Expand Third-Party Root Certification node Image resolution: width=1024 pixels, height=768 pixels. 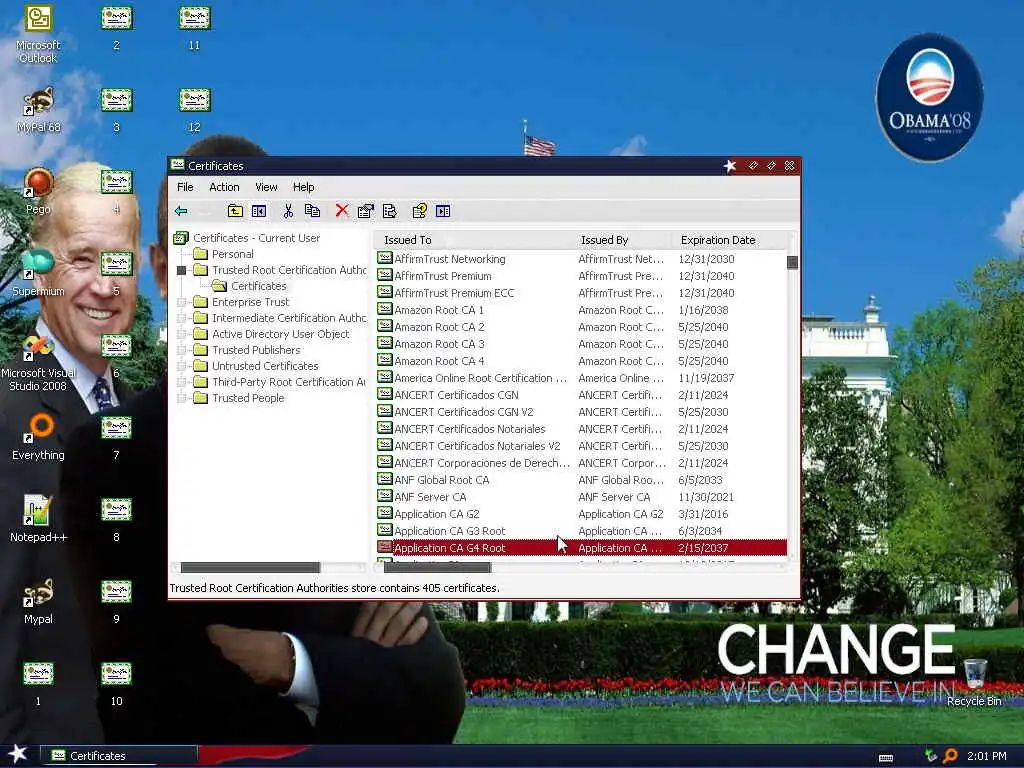tap(182, 382)
